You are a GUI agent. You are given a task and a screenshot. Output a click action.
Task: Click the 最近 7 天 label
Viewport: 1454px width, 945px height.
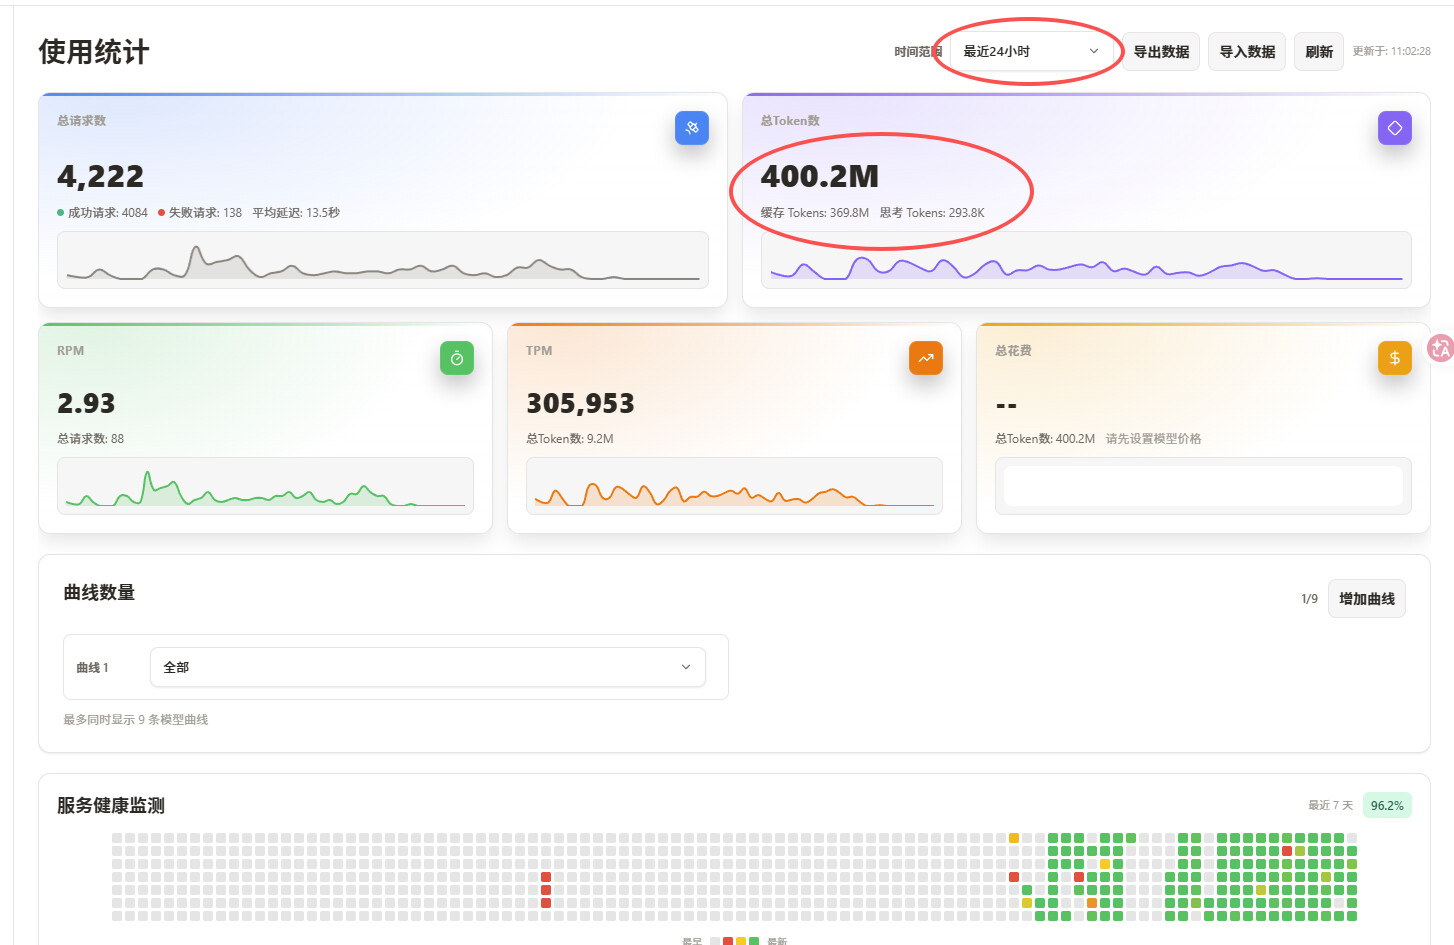(1330, 806)
